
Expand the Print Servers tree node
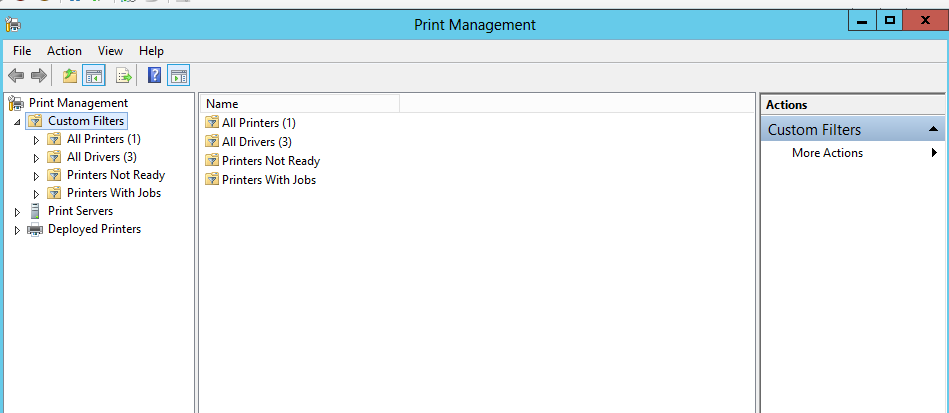click(x=17, y=213)
